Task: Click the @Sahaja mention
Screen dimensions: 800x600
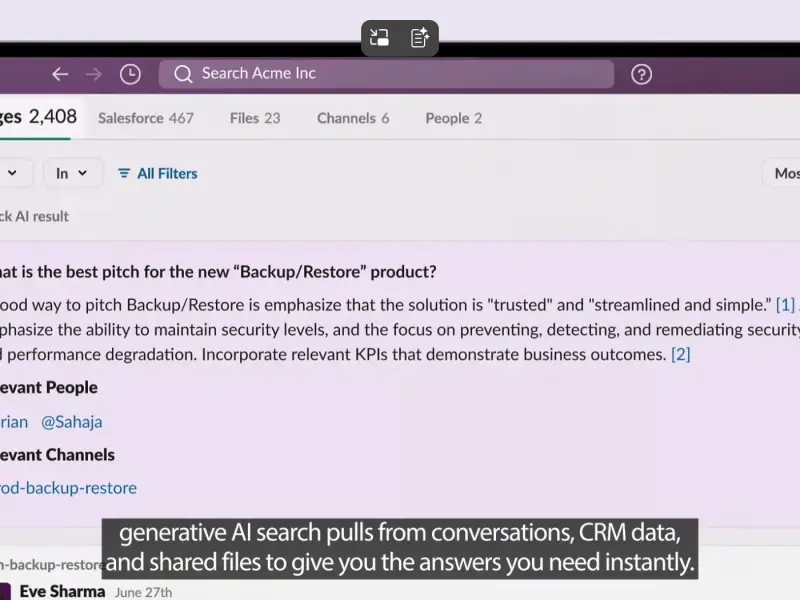Action: pos(72,422)
